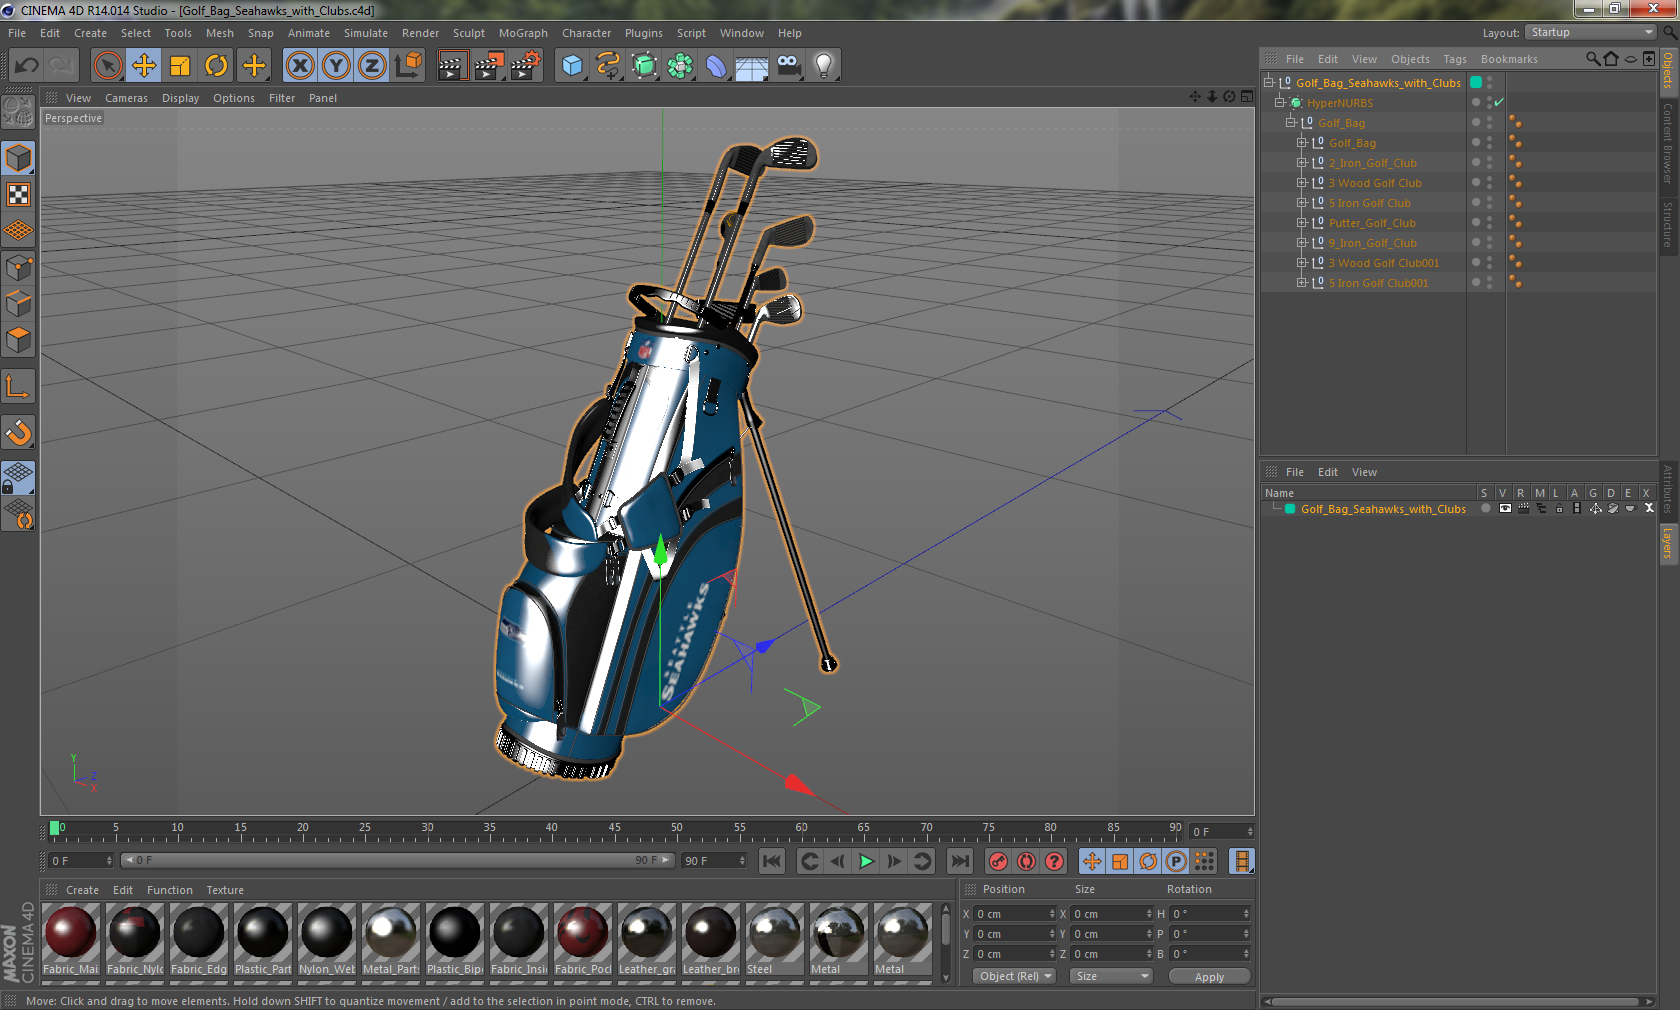Click frame 45 on the timeline ruler
Viewport: 1680px width, 1010px height.
point(614,830)
